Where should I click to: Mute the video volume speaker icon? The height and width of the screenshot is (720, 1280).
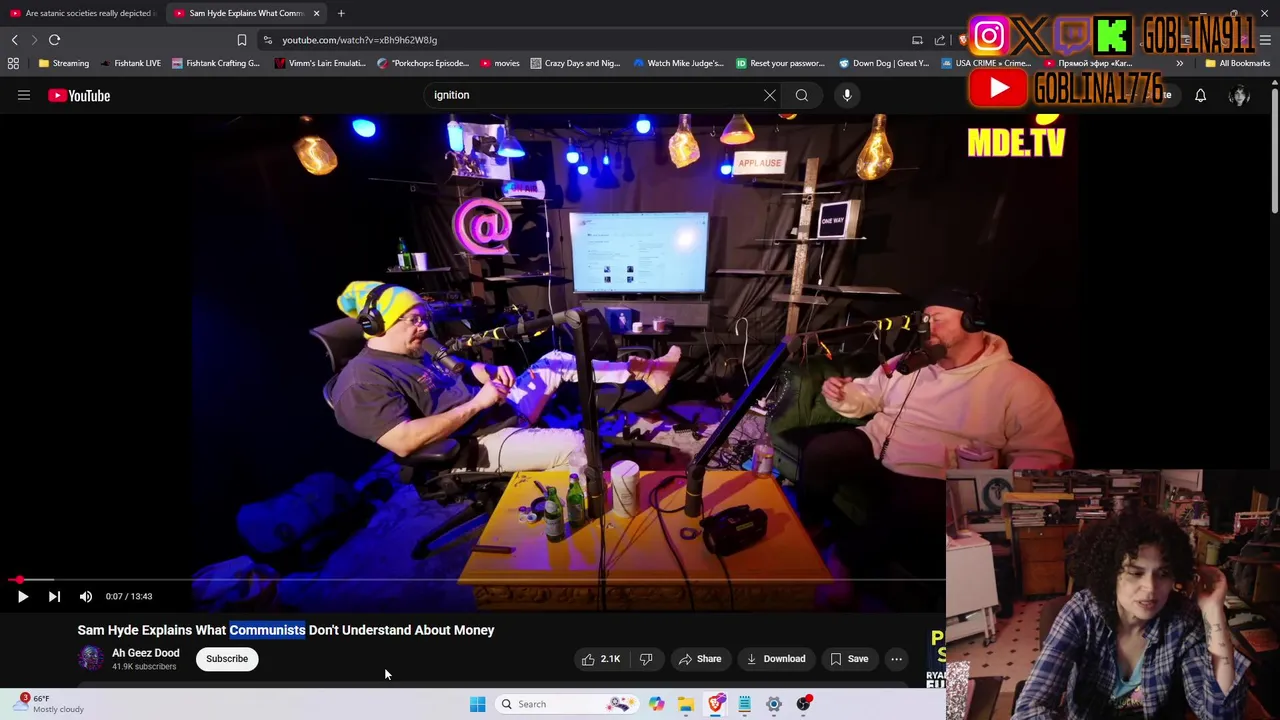[86, 596]
